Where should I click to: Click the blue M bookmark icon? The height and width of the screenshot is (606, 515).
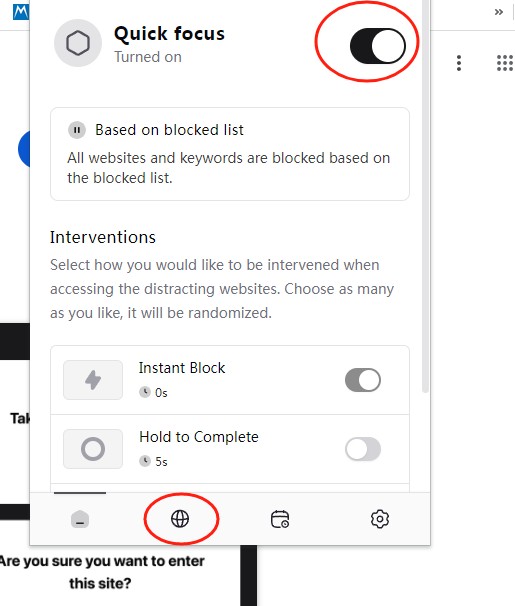(20, 12)
